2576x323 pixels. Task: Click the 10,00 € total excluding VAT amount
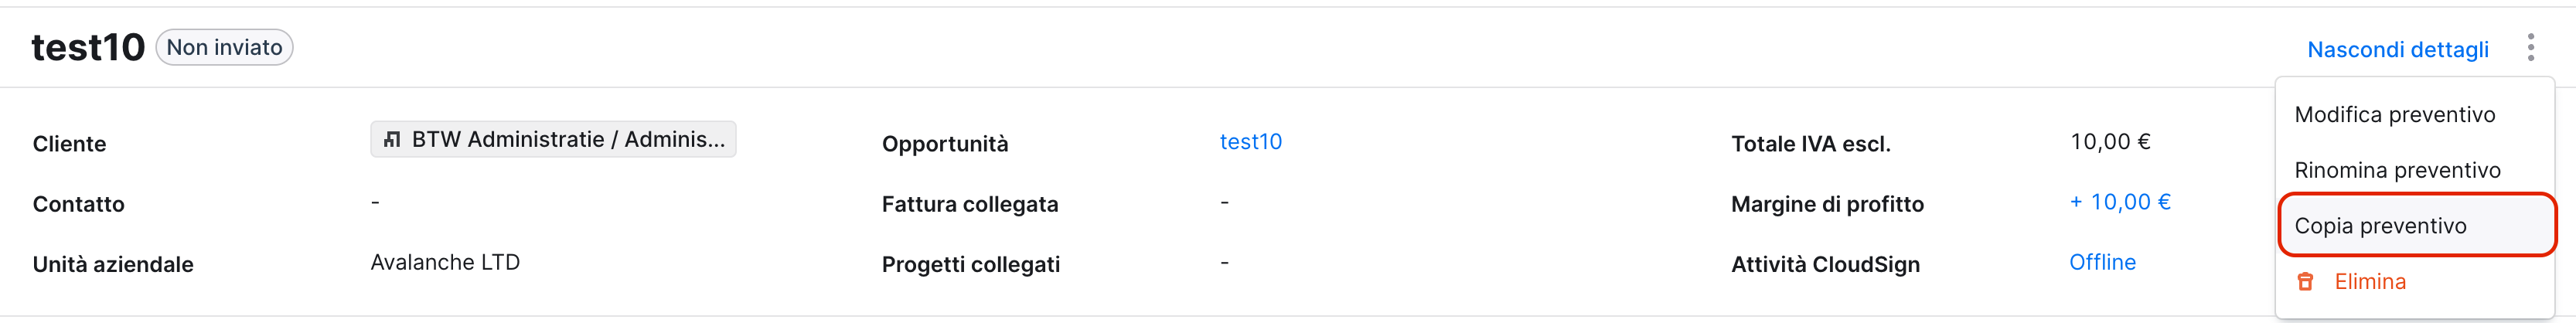[2110, 142]
